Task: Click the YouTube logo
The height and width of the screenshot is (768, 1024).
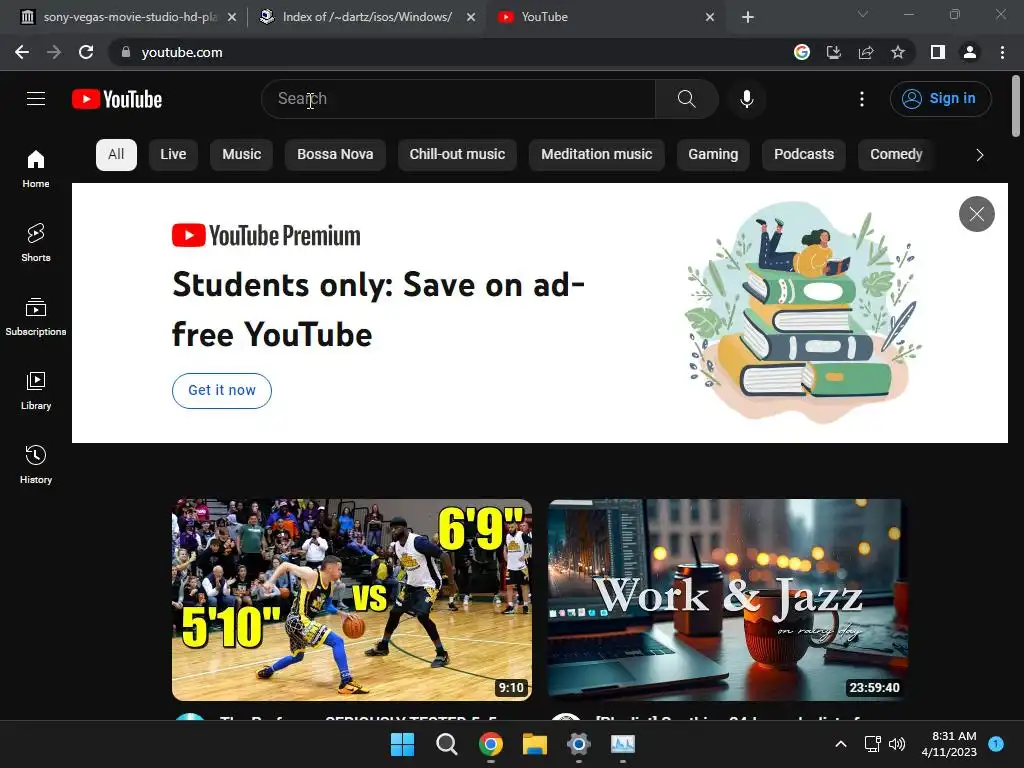Action: [117, 99]
